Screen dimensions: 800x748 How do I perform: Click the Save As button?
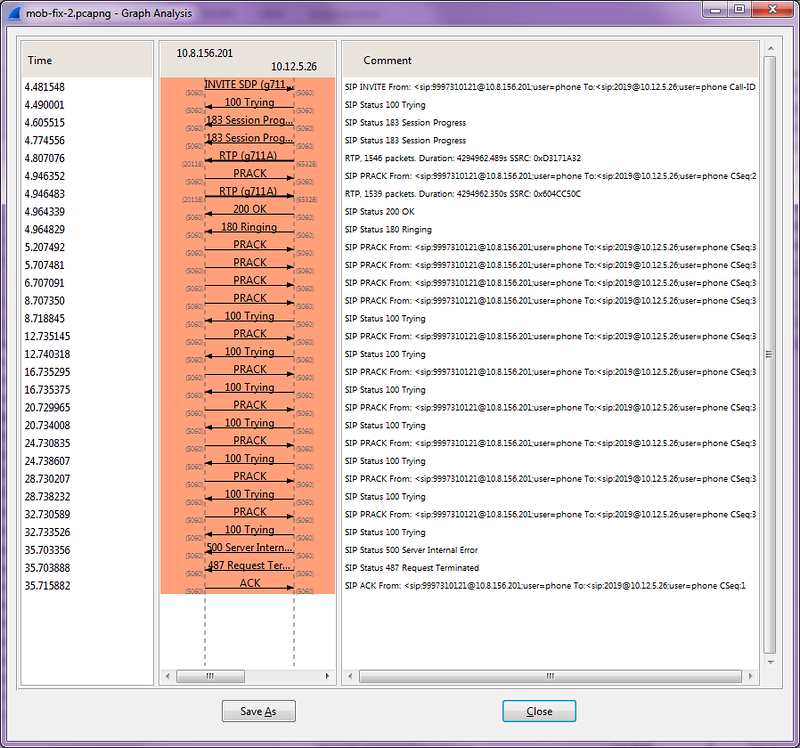point(258,711)
